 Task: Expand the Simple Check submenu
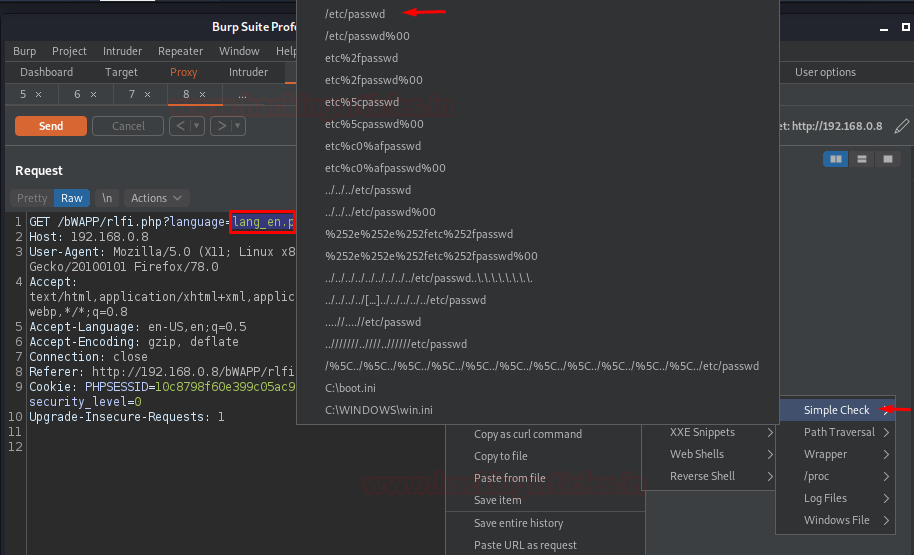[x=835, y=410]
